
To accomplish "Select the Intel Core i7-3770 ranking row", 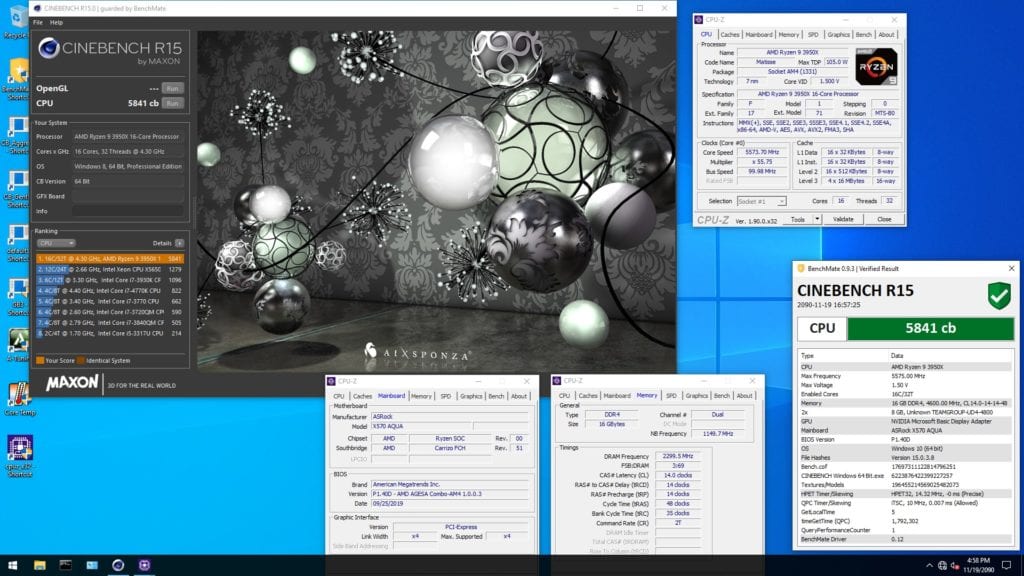I will pyautogui.click(x=110, y=301).
